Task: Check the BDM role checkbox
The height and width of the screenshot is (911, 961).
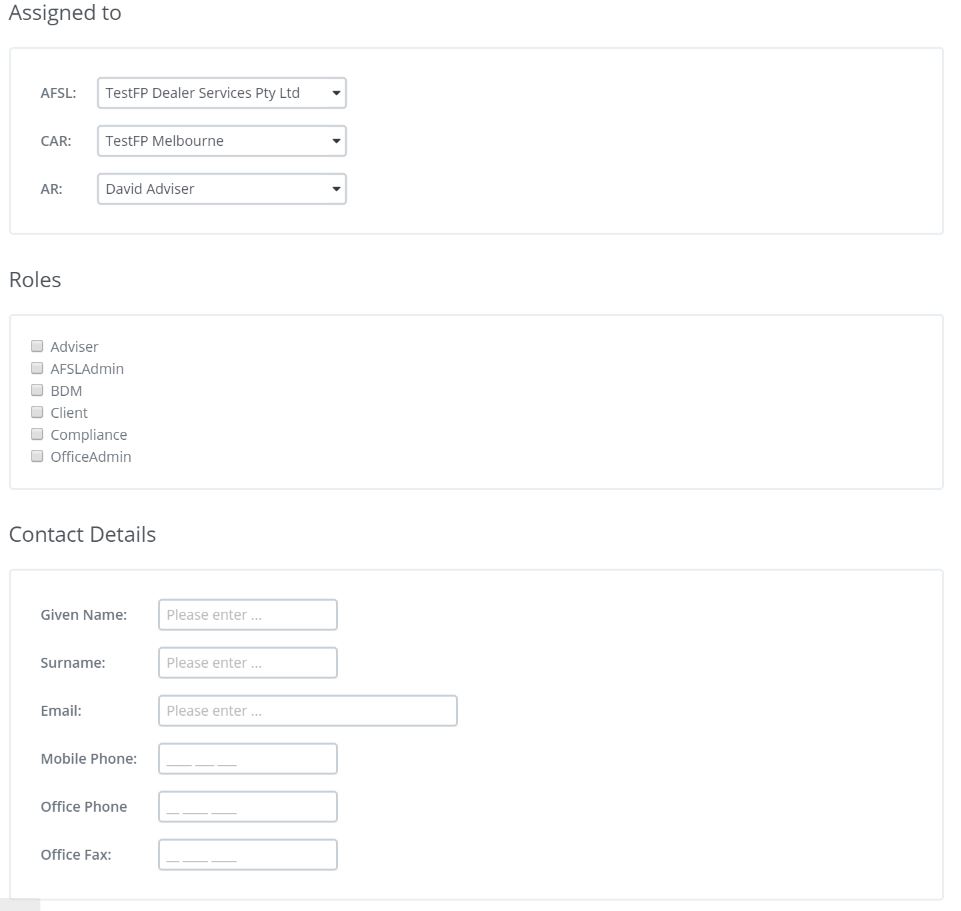Action: pyautogui.click(x=37, y=390)
